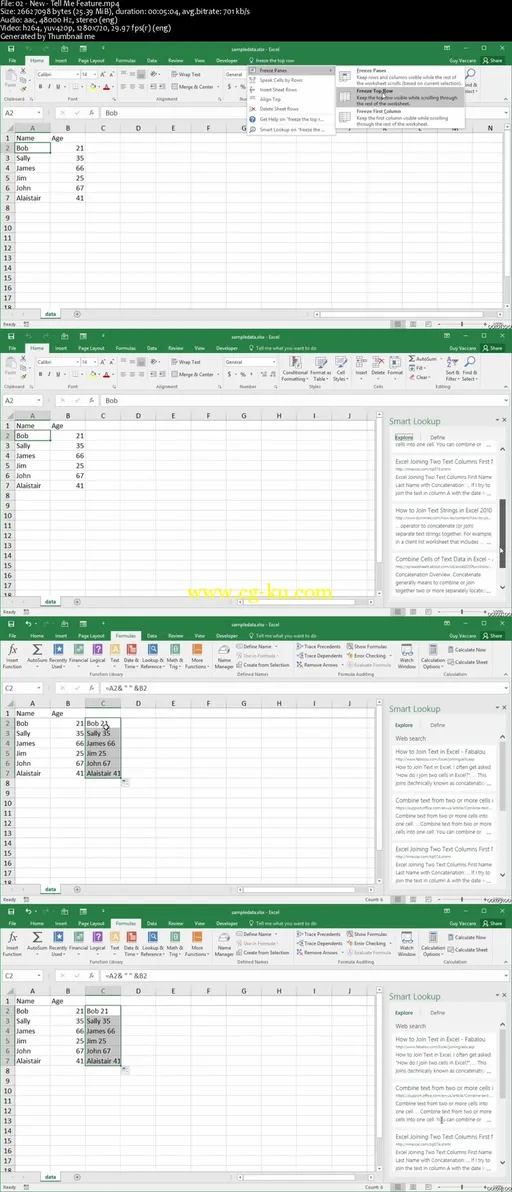Open result 'How to Join Text Strings in Excel 2010'
Viewport: 512px width, 1192px height.
(444, 510)
